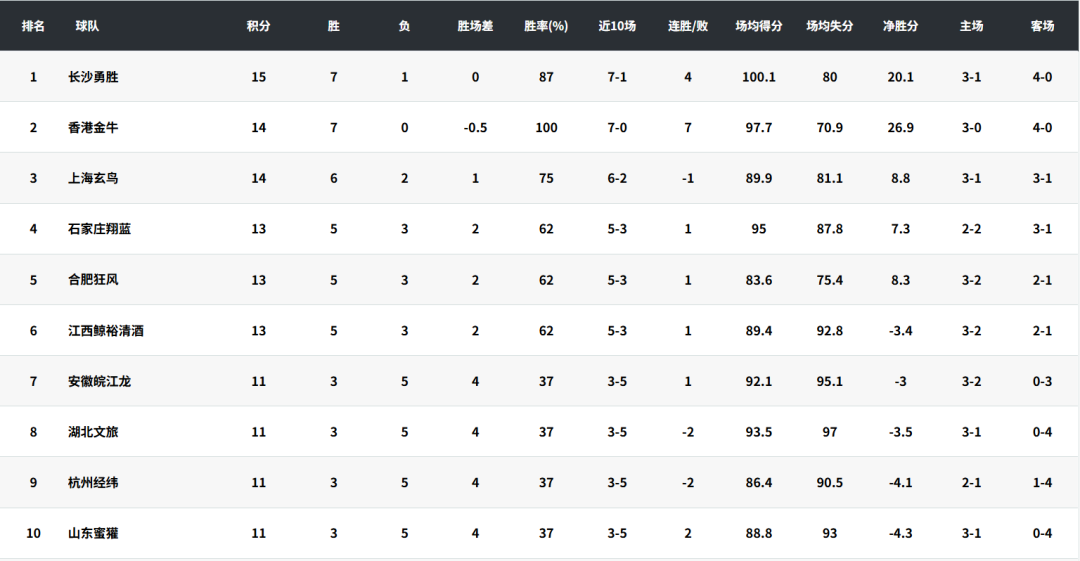1080x561 pixels.
Task: Sort by the 积分 column header
Action: point(258,26)
